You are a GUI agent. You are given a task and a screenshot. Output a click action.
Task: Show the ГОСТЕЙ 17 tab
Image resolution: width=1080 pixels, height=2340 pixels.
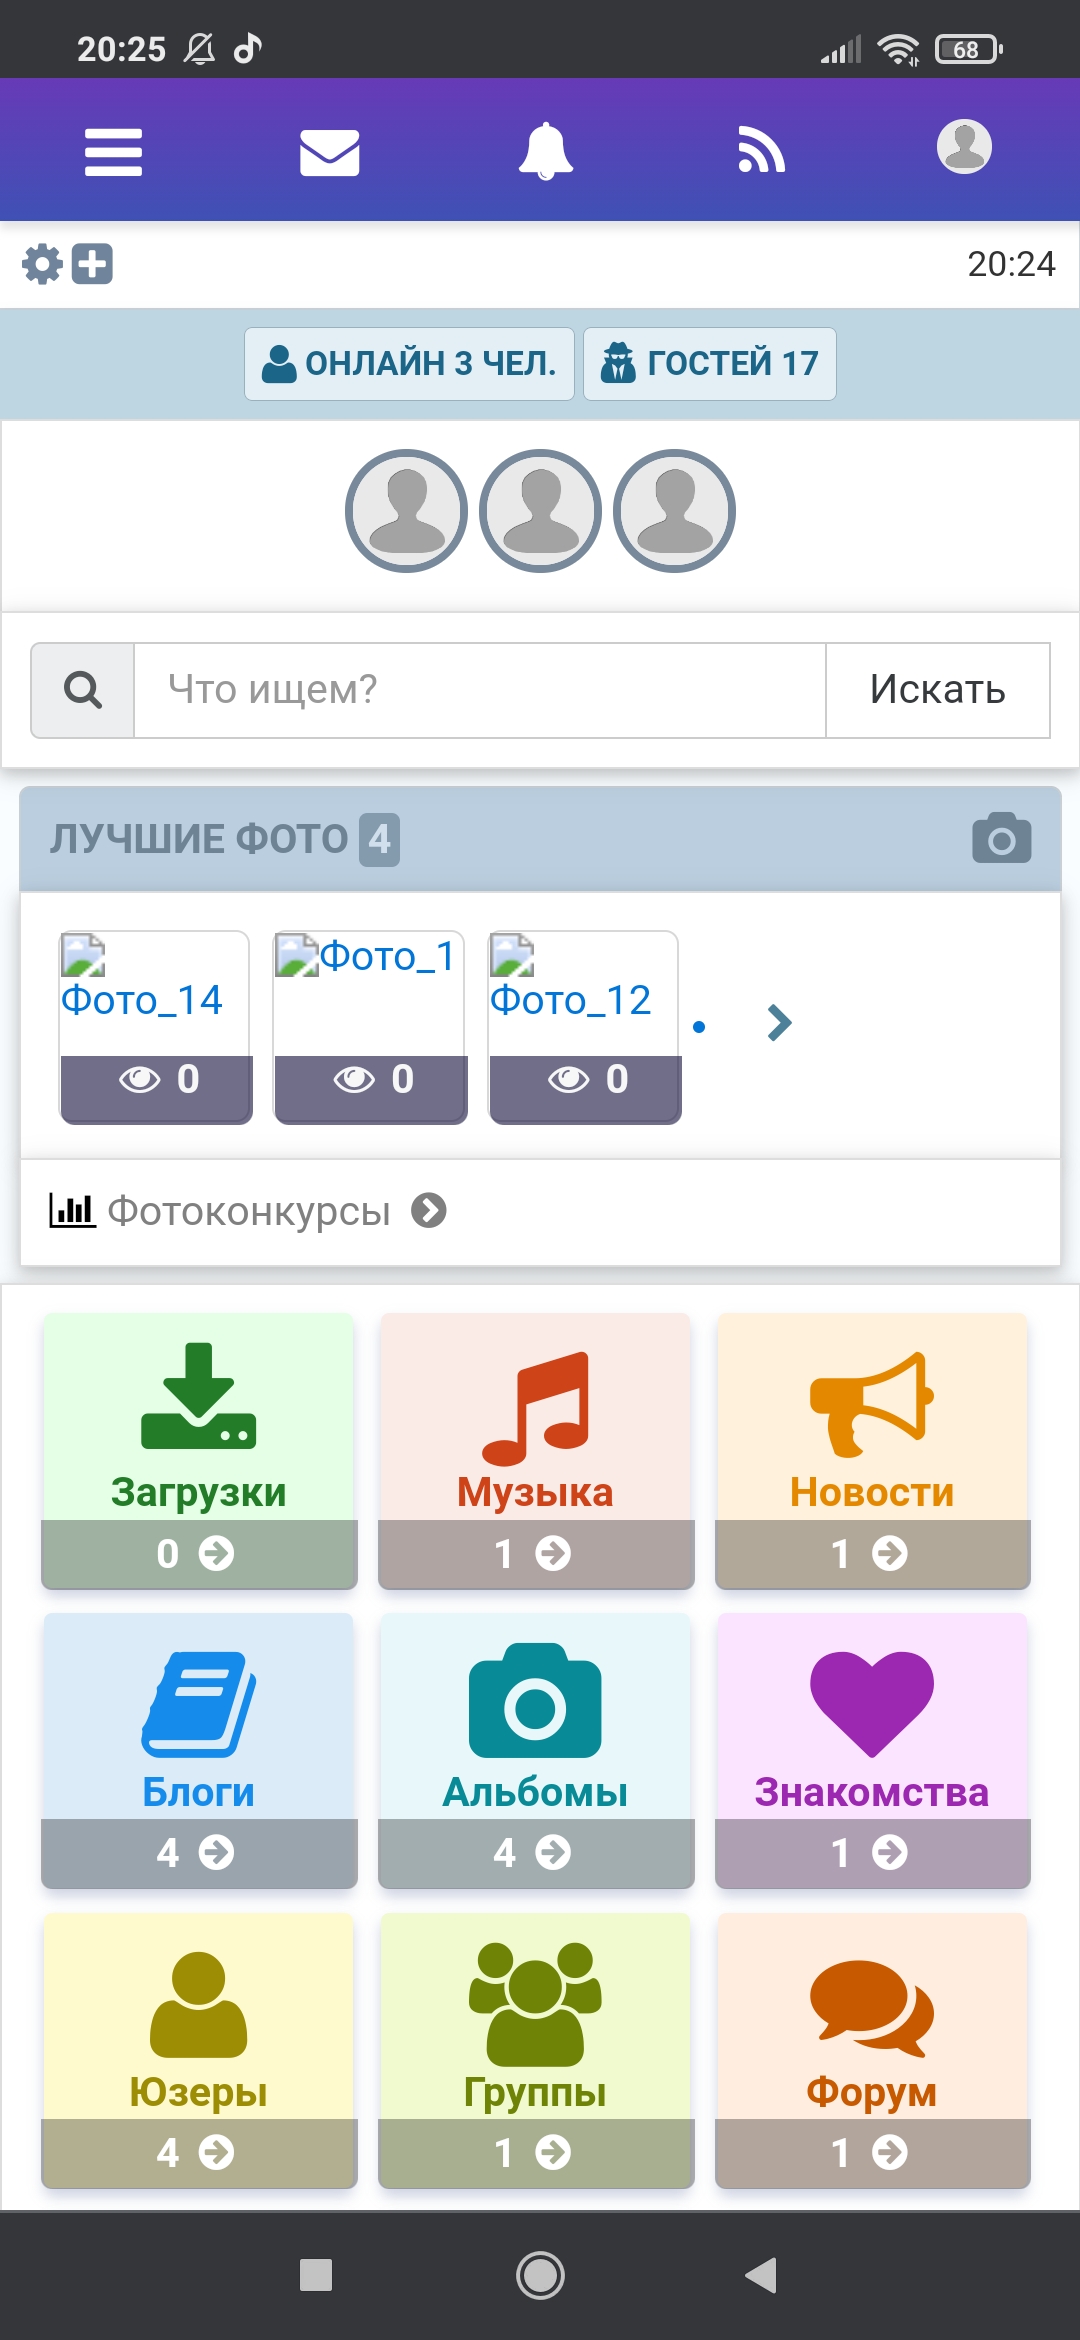[709, 364]
